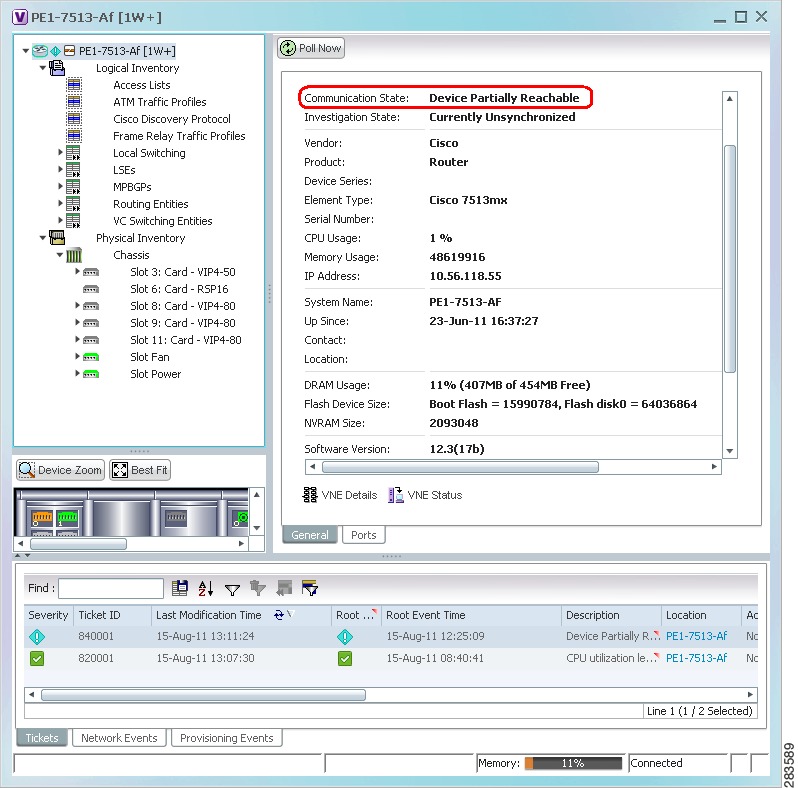
Task: Expand the MPBGPs node
Action: [x=60, y=186]
